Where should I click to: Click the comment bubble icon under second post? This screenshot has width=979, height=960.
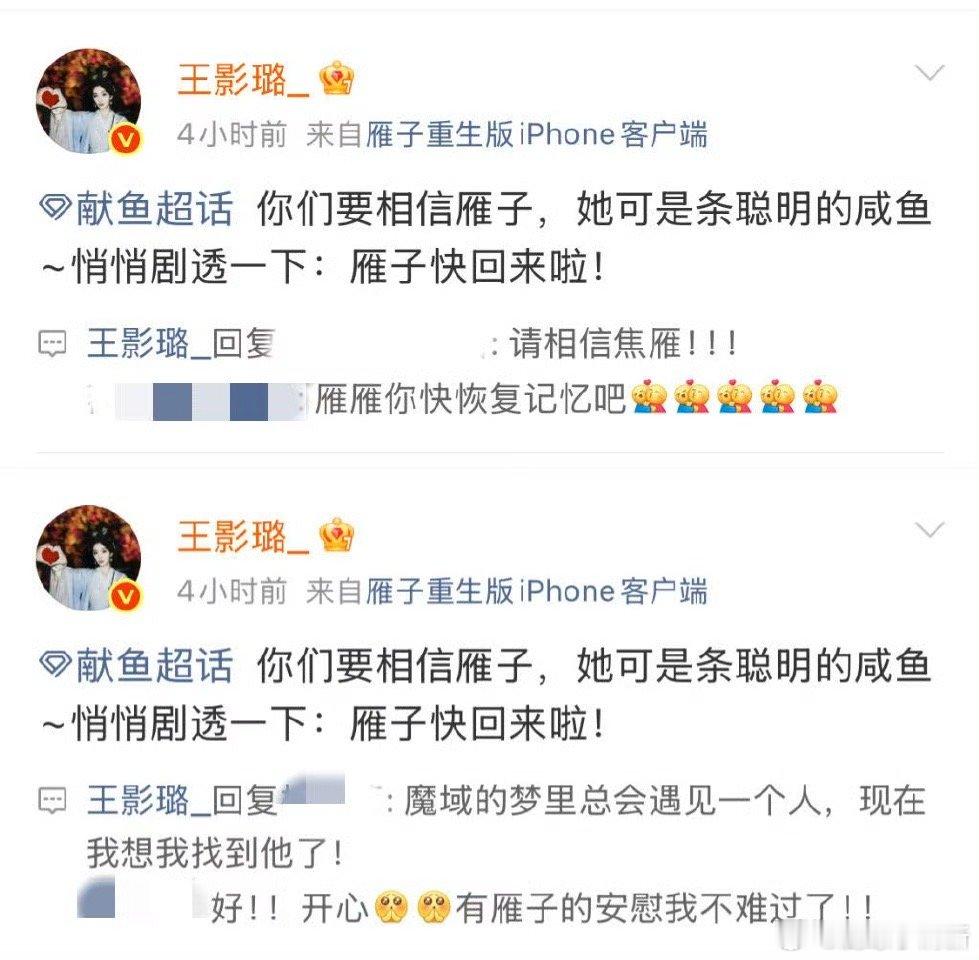pyautogui.click(x=52, y=801)
